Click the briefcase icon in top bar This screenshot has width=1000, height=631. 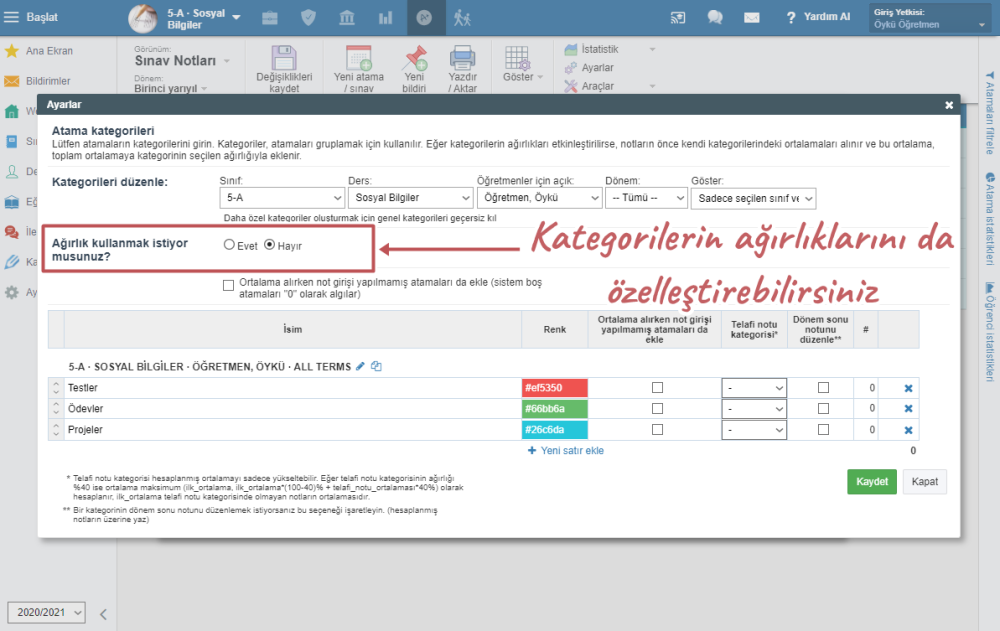(x=270, y=18)
